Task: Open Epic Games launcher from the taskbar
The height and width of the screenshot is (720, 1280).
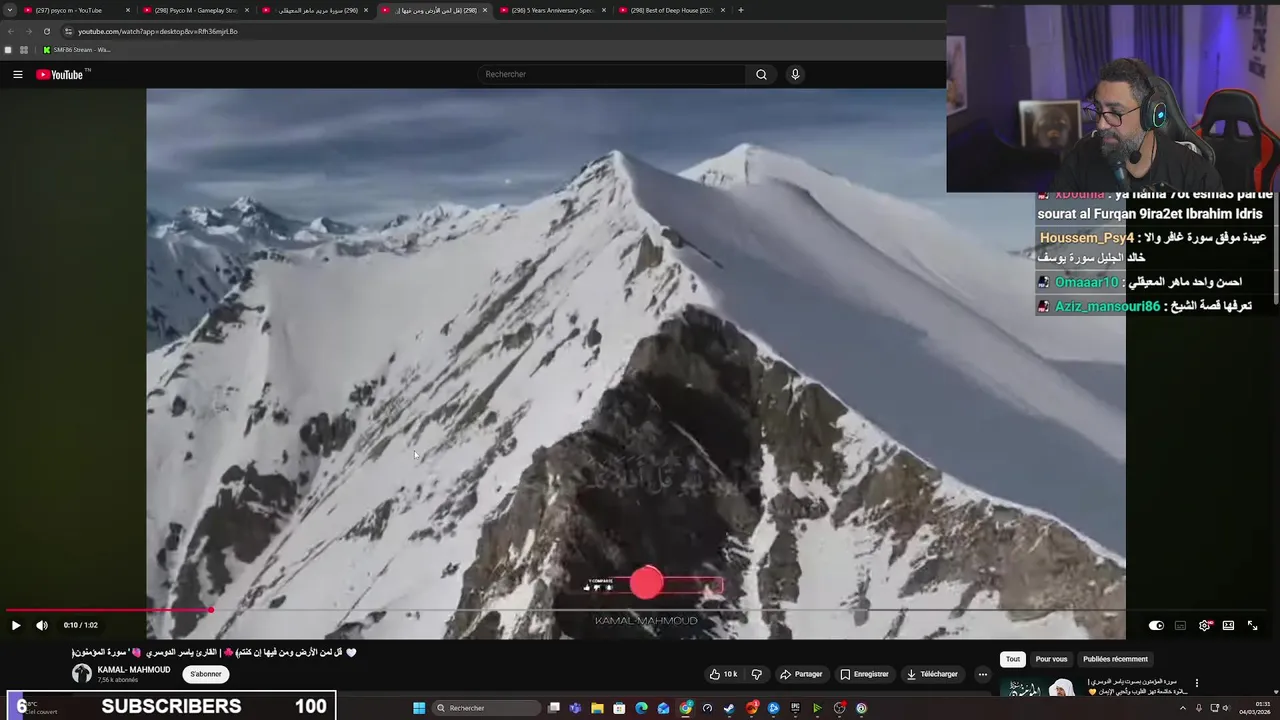Action: 795,708
